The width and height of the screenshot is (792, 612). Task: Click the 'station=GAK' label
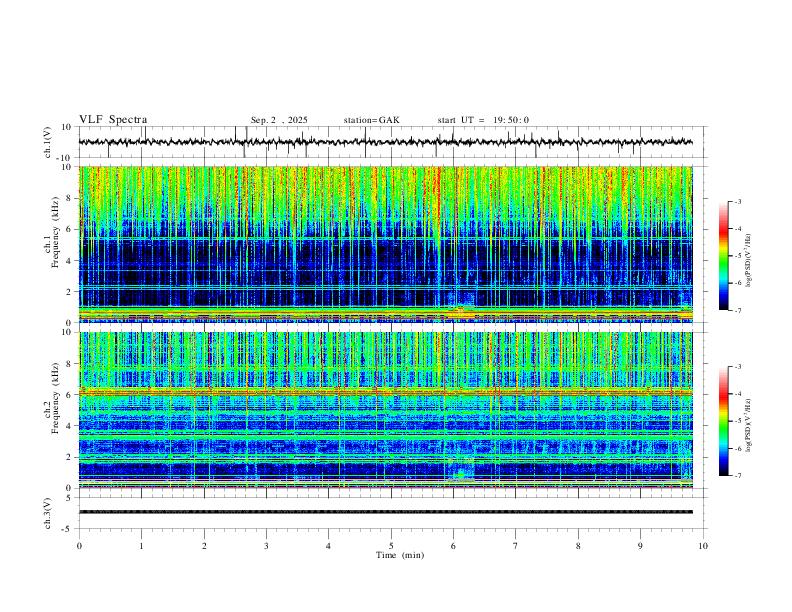click(371, 120)
